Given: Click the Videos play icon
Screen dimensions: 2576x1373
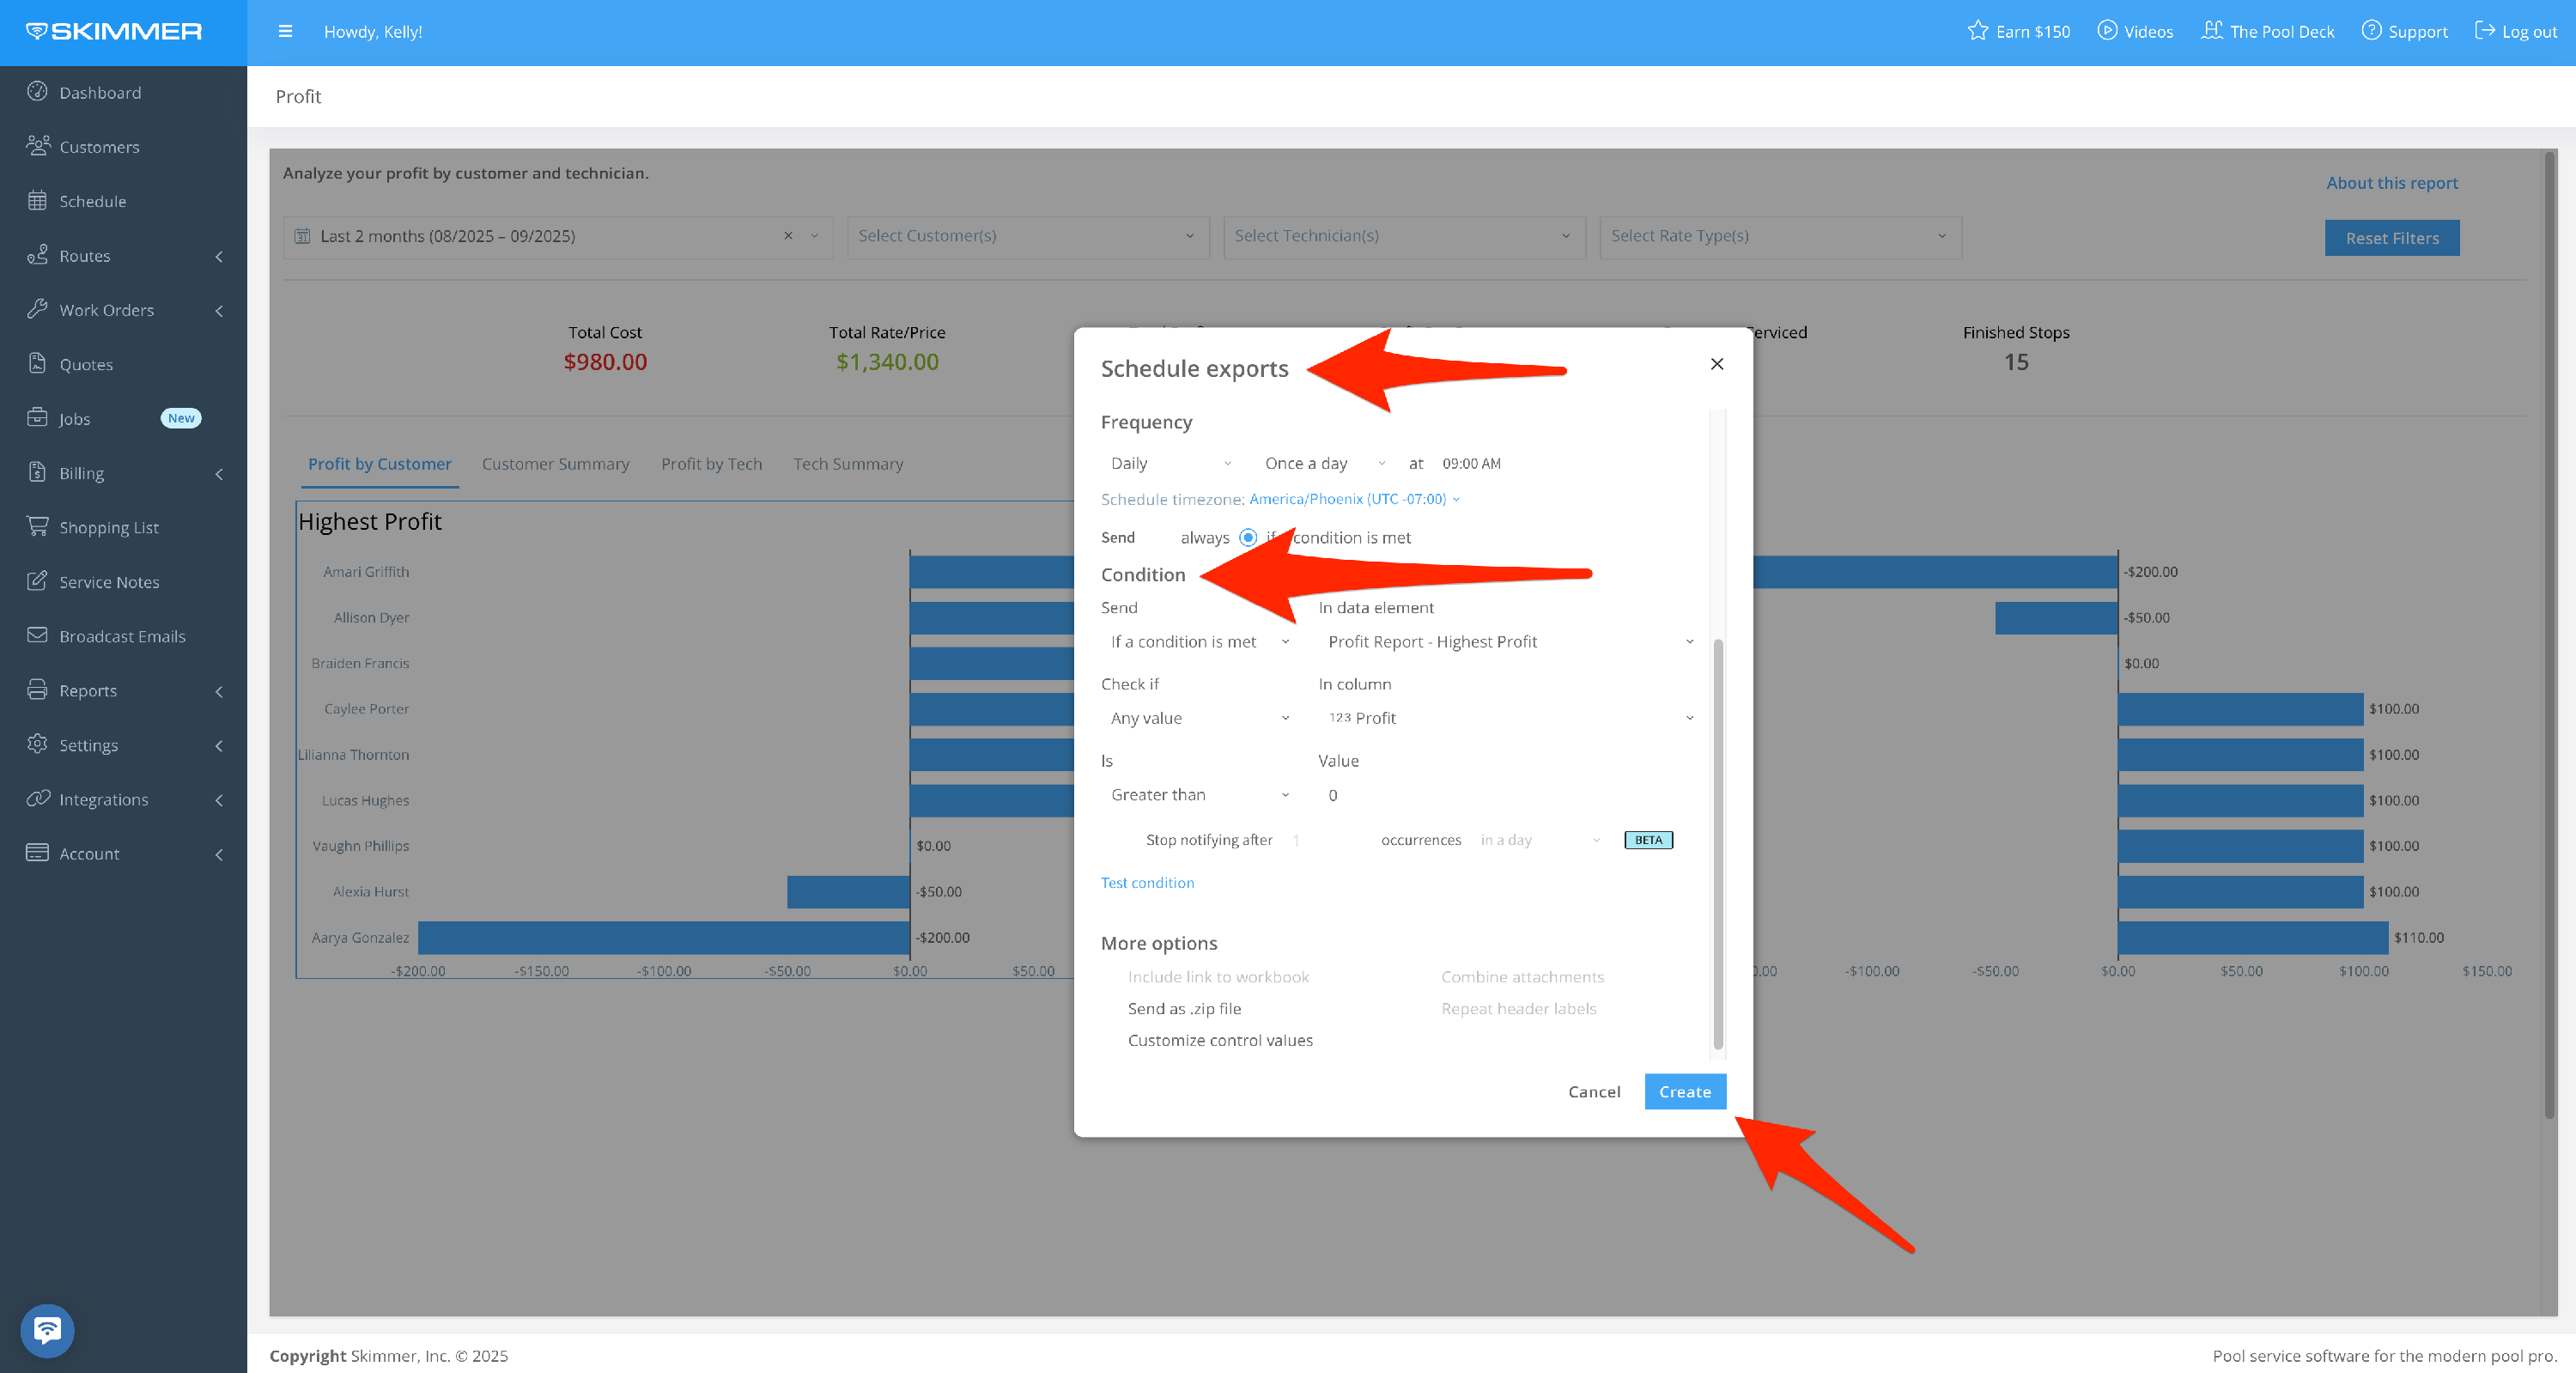Looking at the screenshot, I should tap(2107, 31).
